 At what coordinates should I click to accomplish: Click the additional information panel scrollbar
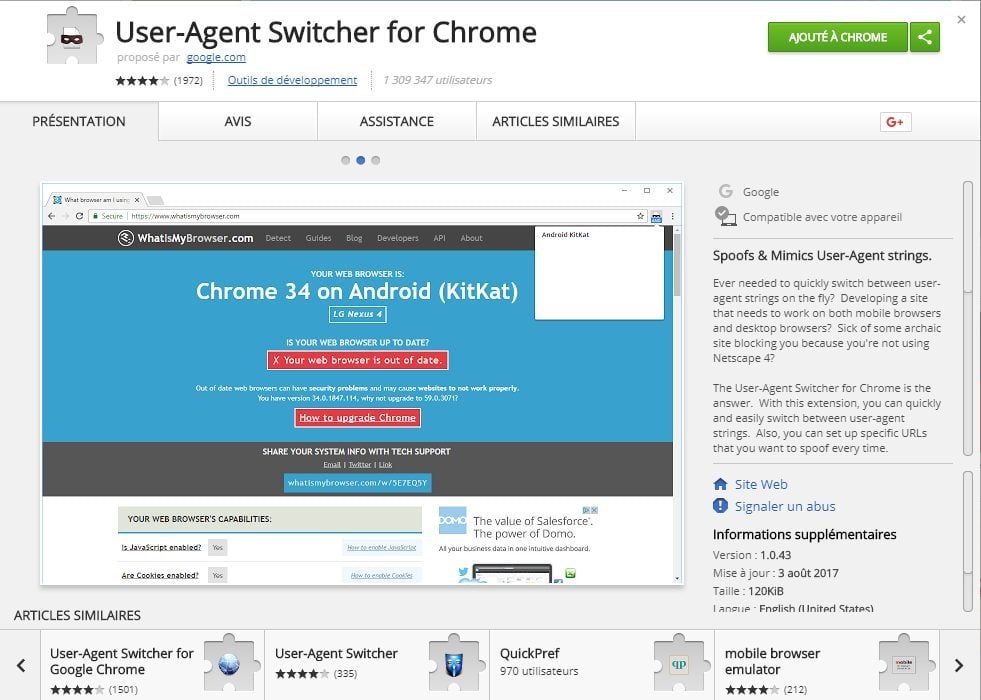point(968,541)
